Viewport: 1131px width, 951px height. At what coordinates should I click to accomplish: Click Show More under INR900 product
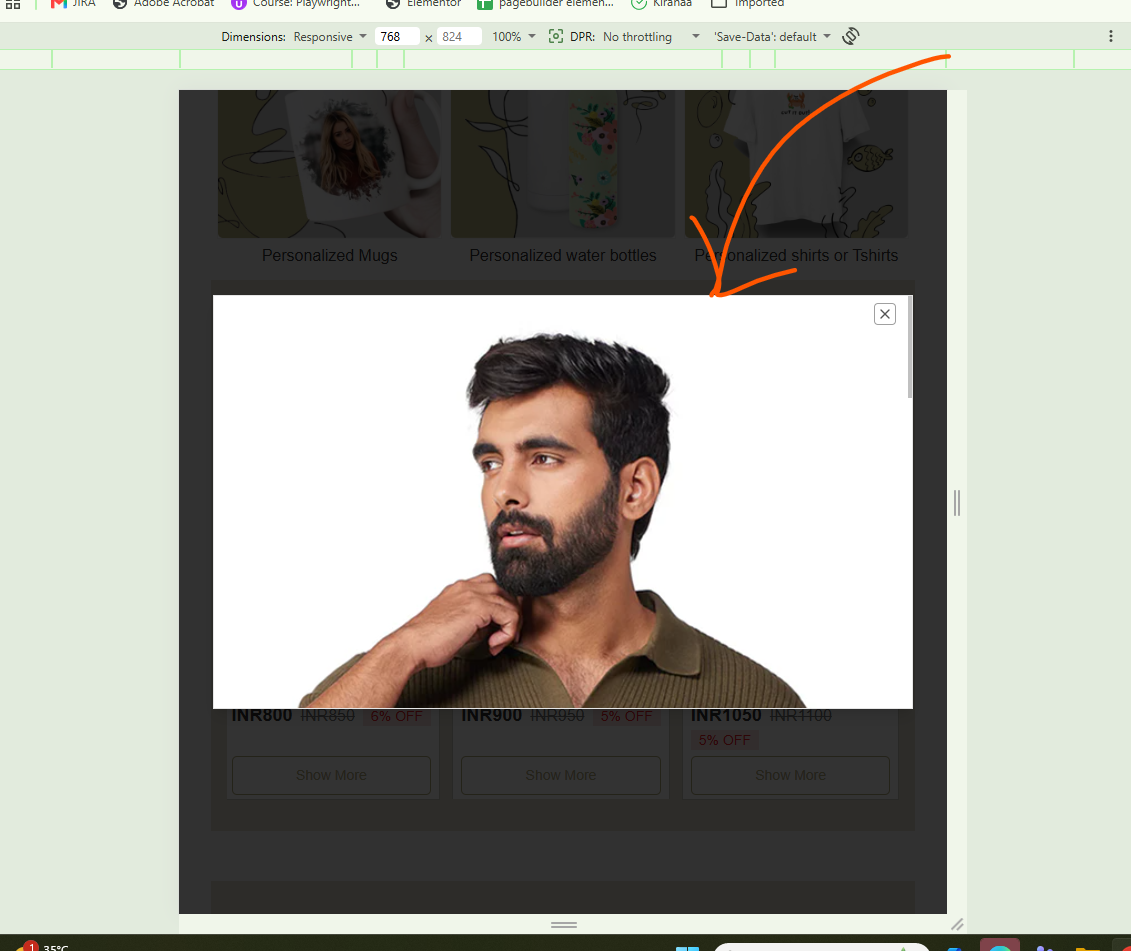point(560,775)
